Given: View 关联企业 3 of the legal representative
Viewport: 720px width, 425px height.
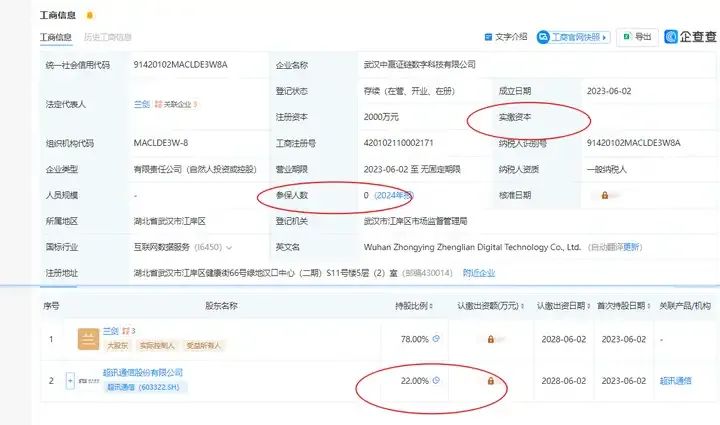Looking at the screenshot, I should point(176,104).
